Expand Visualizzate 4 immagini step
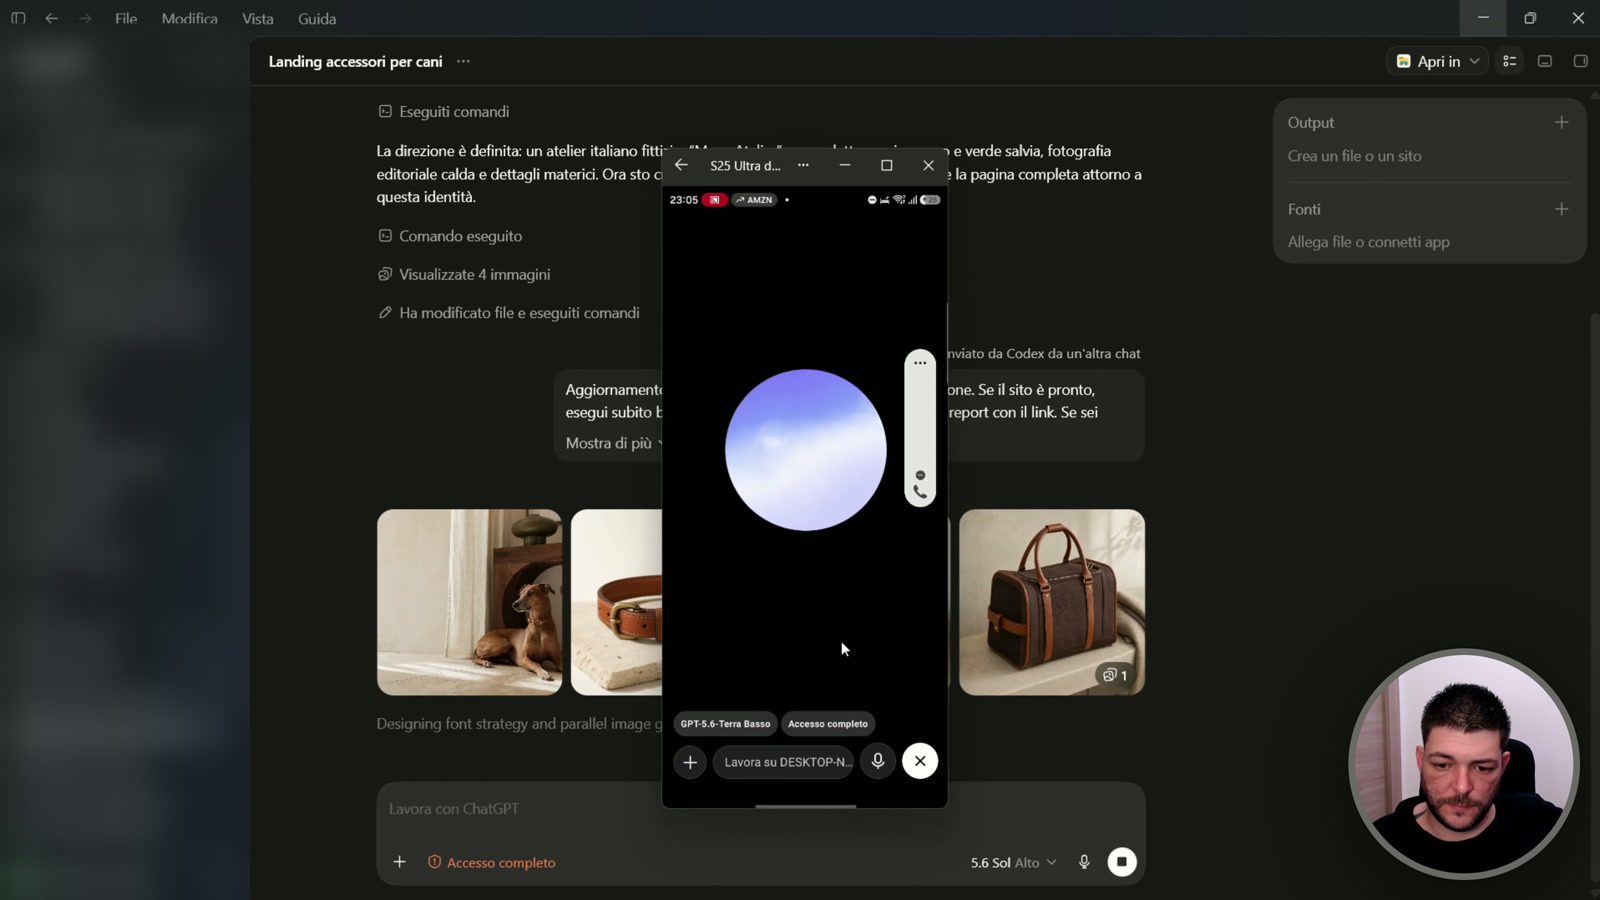This screenshot has height=900, width=1600. click(x=464, y=274)
